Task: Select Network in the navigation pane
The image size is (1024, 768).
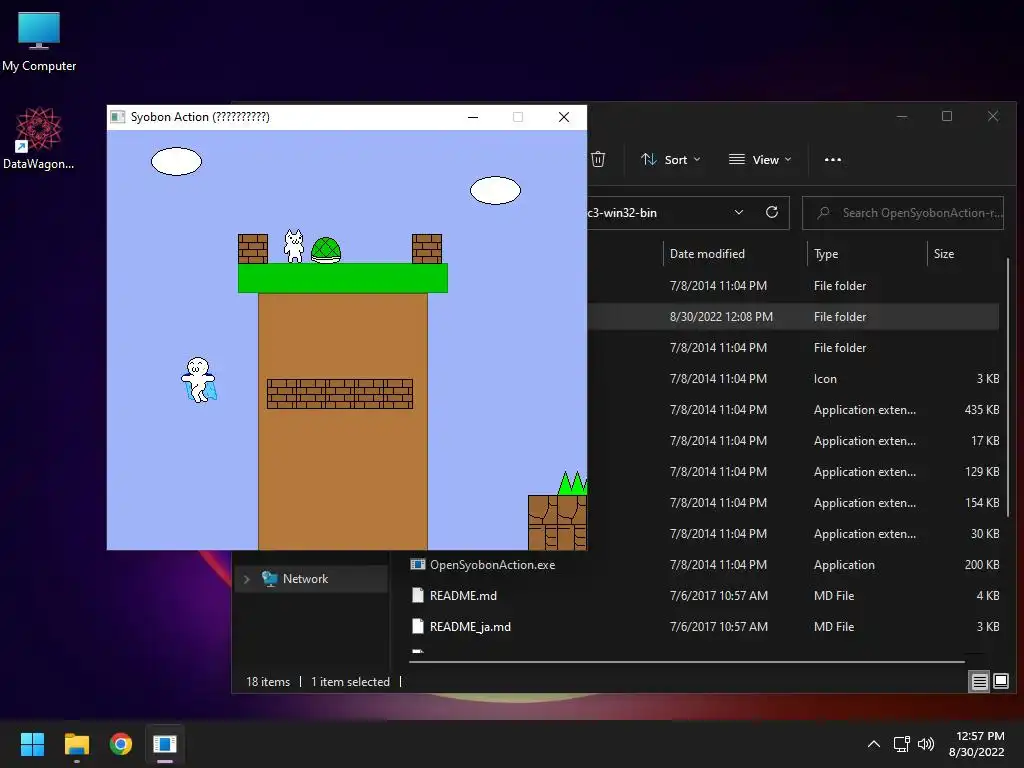Action: (x=305, y=579)
